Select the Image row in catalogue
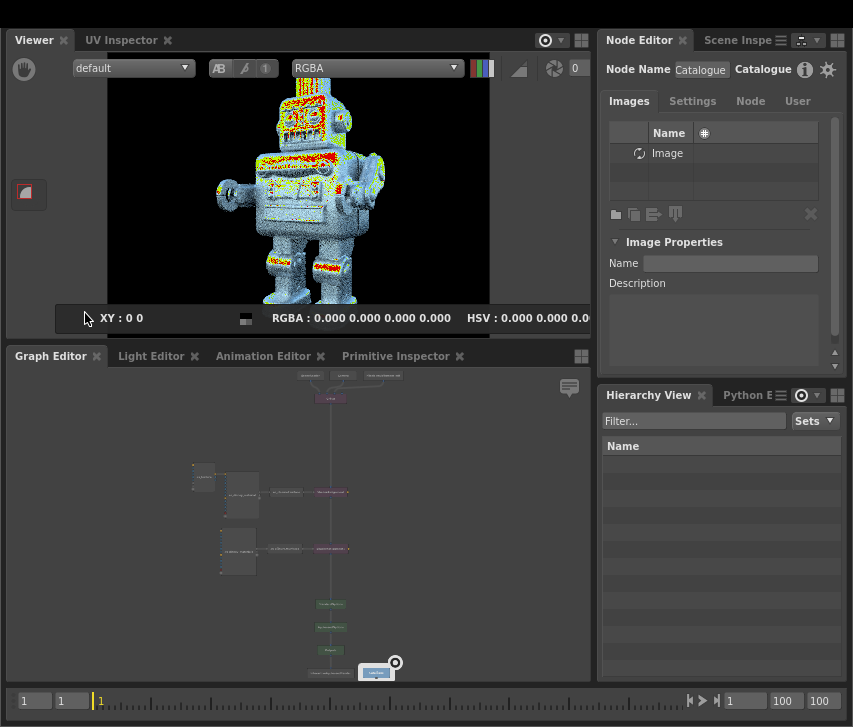The image size is (853, 727). coord(714,153)
